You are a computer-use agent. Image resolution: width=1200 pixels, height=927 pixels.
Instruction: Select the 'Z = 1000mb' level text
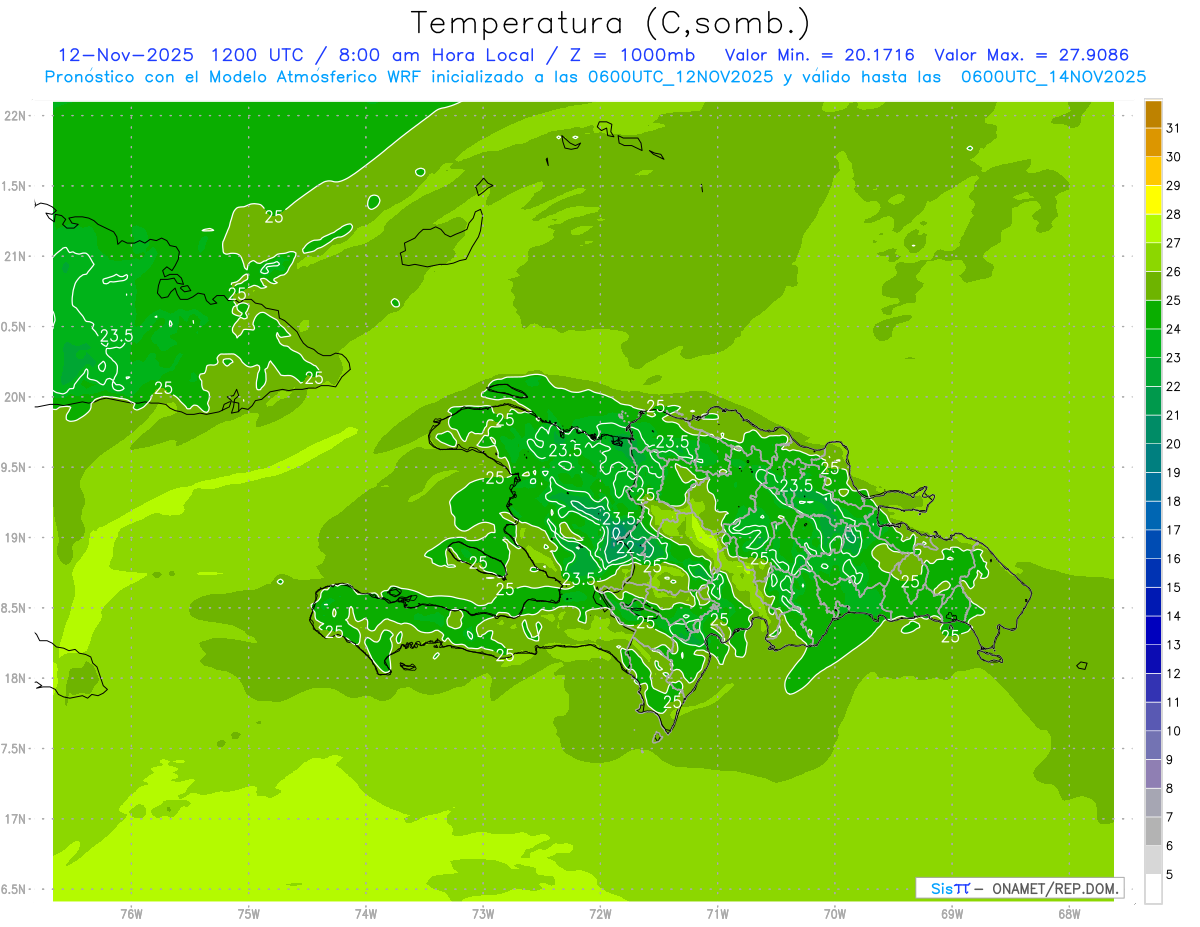pos(633,55)
